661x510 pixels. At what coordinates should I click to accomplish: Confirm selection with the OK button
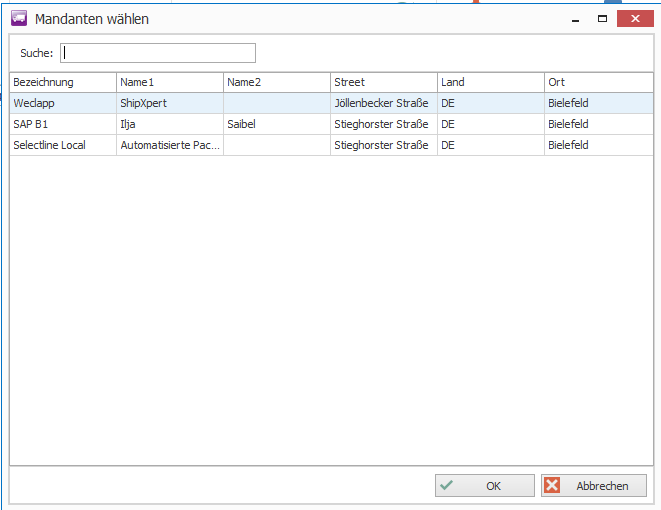tap(485, 486)
